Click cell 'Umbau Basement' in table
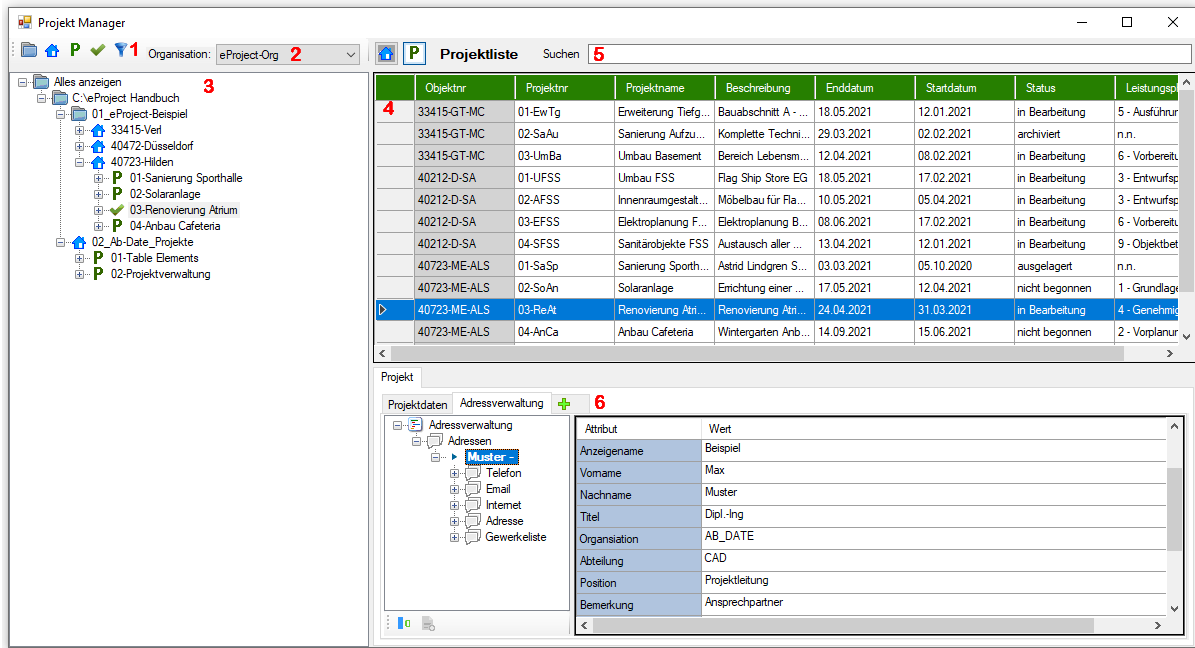The image size is (1195, 648). 664,156
